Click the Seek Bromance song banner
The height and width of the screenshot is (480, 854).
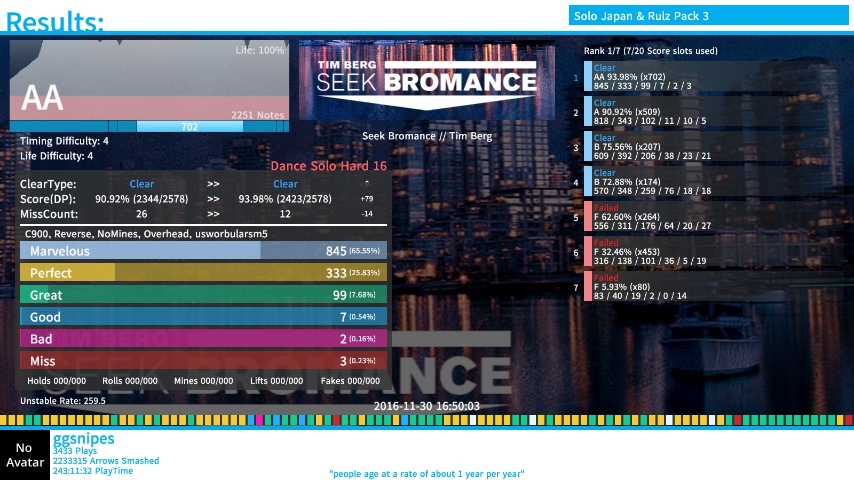(x=427, y=80)
